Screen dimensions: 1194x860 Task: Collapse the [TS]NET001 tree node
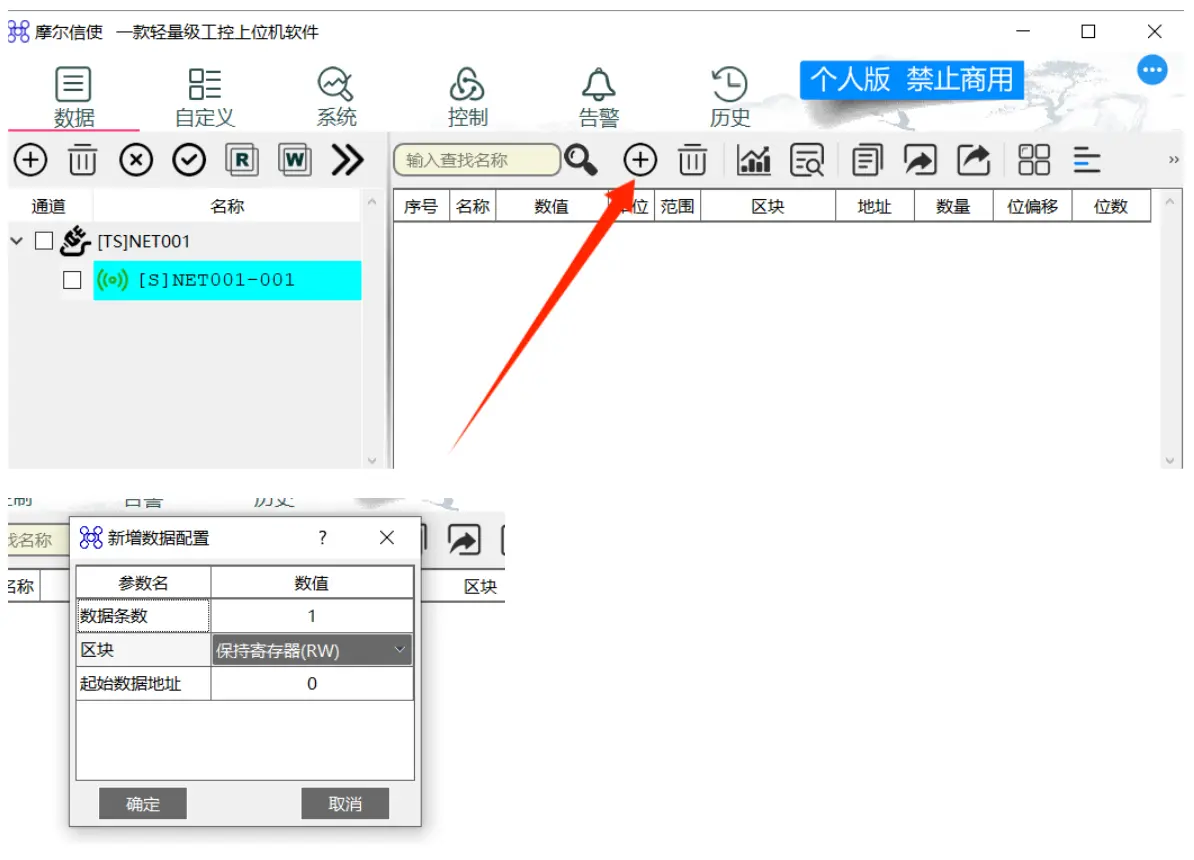click(x=17, y=241)
